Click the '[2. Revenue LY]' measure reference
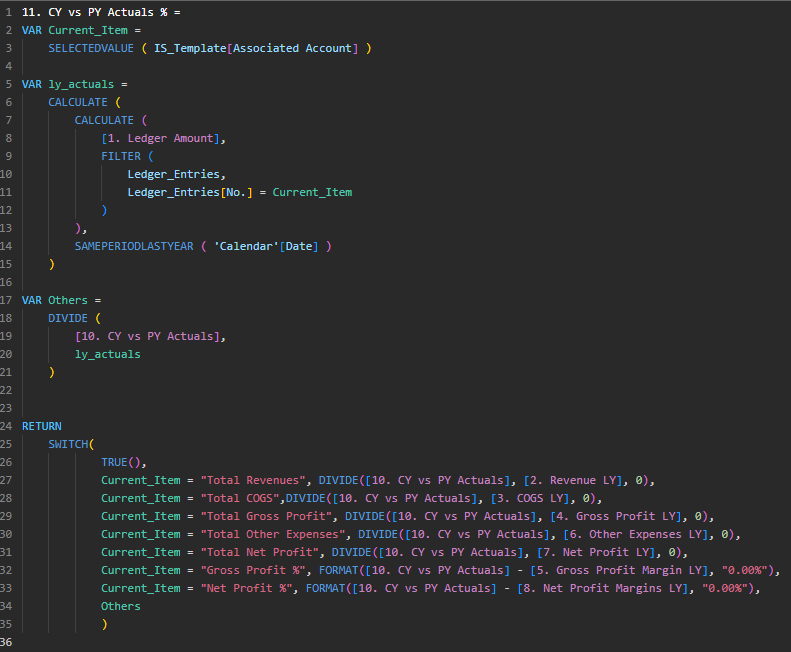Viewport: 791px width, 652px height. point(574,480)
